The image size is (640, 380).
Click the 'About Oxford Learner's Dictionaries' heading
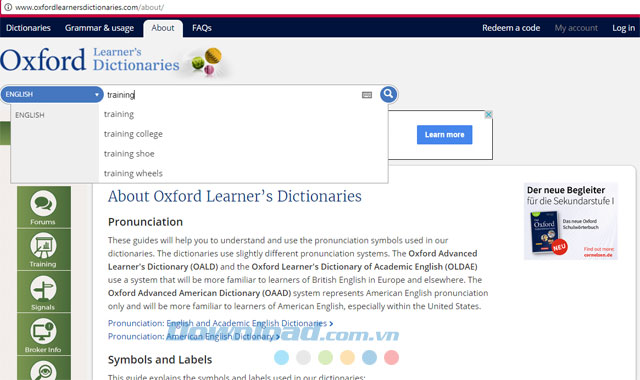click(235, 196)
